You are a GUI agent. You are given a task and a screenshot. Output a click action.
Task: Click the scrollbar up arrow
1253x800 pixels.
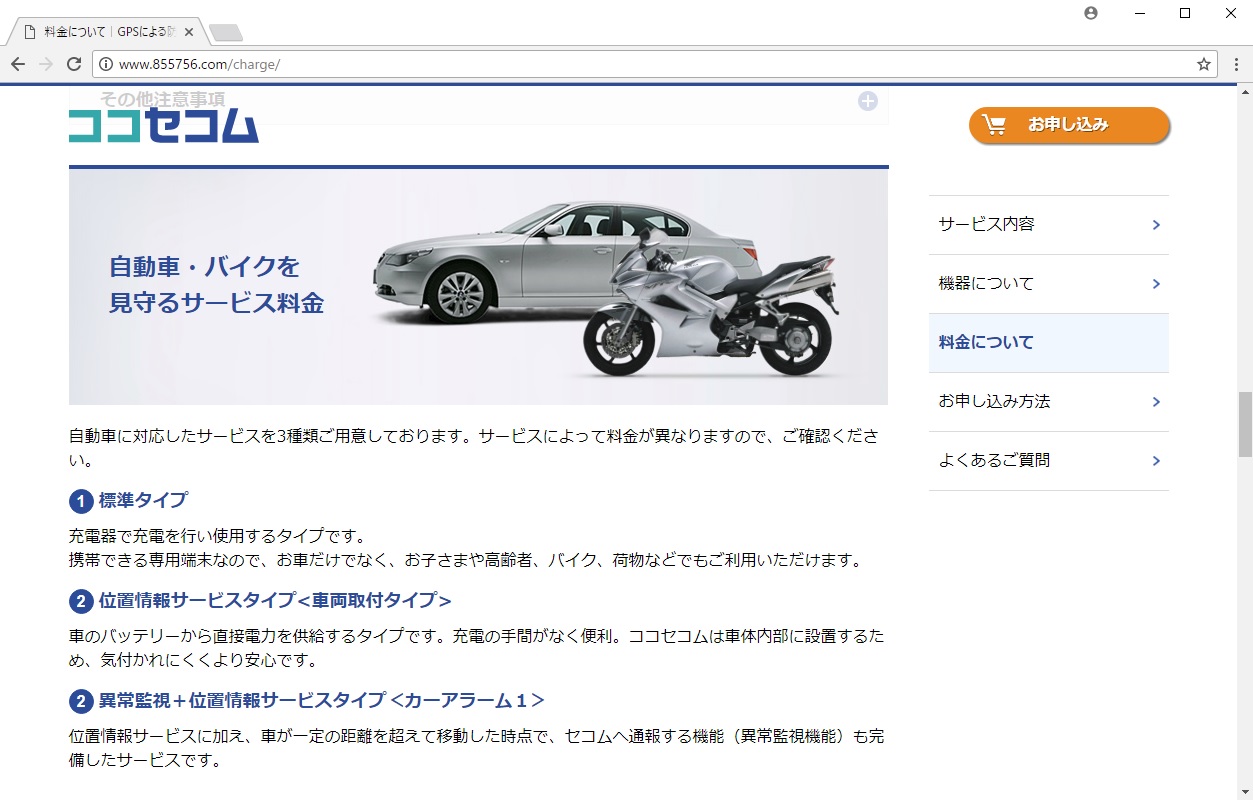pyautogui.click(x=1245, y=92)
